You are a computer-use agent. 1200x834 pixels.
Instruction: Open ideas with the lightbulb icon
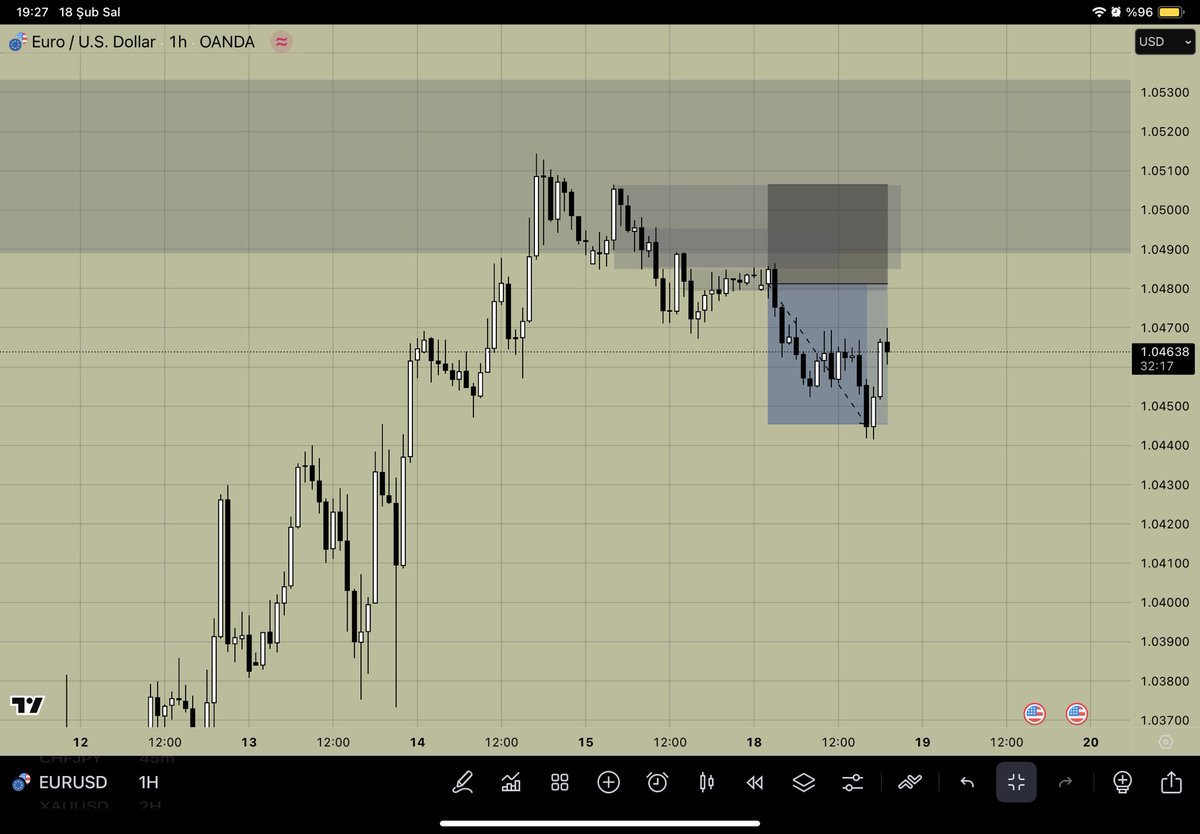tap(1122, 782)
